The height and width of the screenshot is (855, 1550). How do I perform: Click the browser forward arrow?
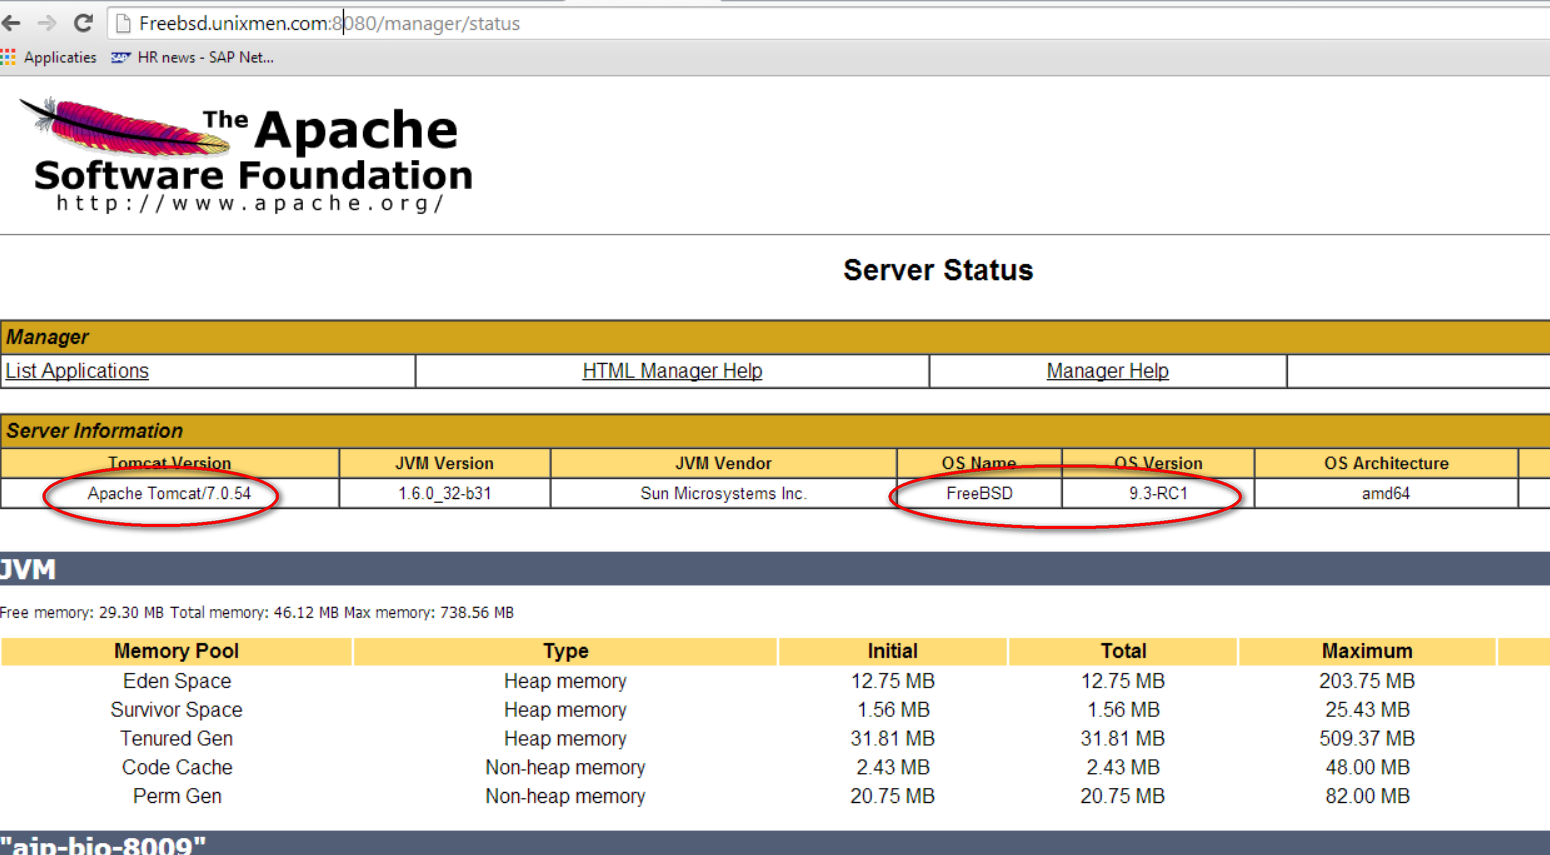(x=47, y=23)
